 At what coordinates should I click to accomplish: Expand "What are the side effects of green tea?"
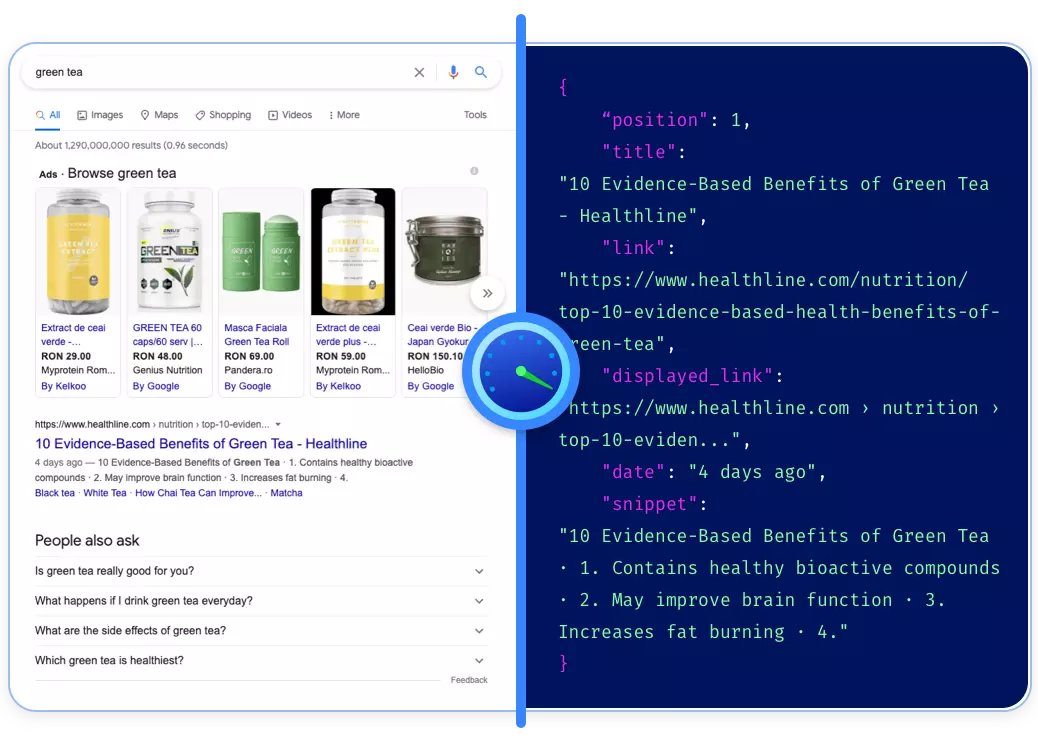[x=260, y=631]
